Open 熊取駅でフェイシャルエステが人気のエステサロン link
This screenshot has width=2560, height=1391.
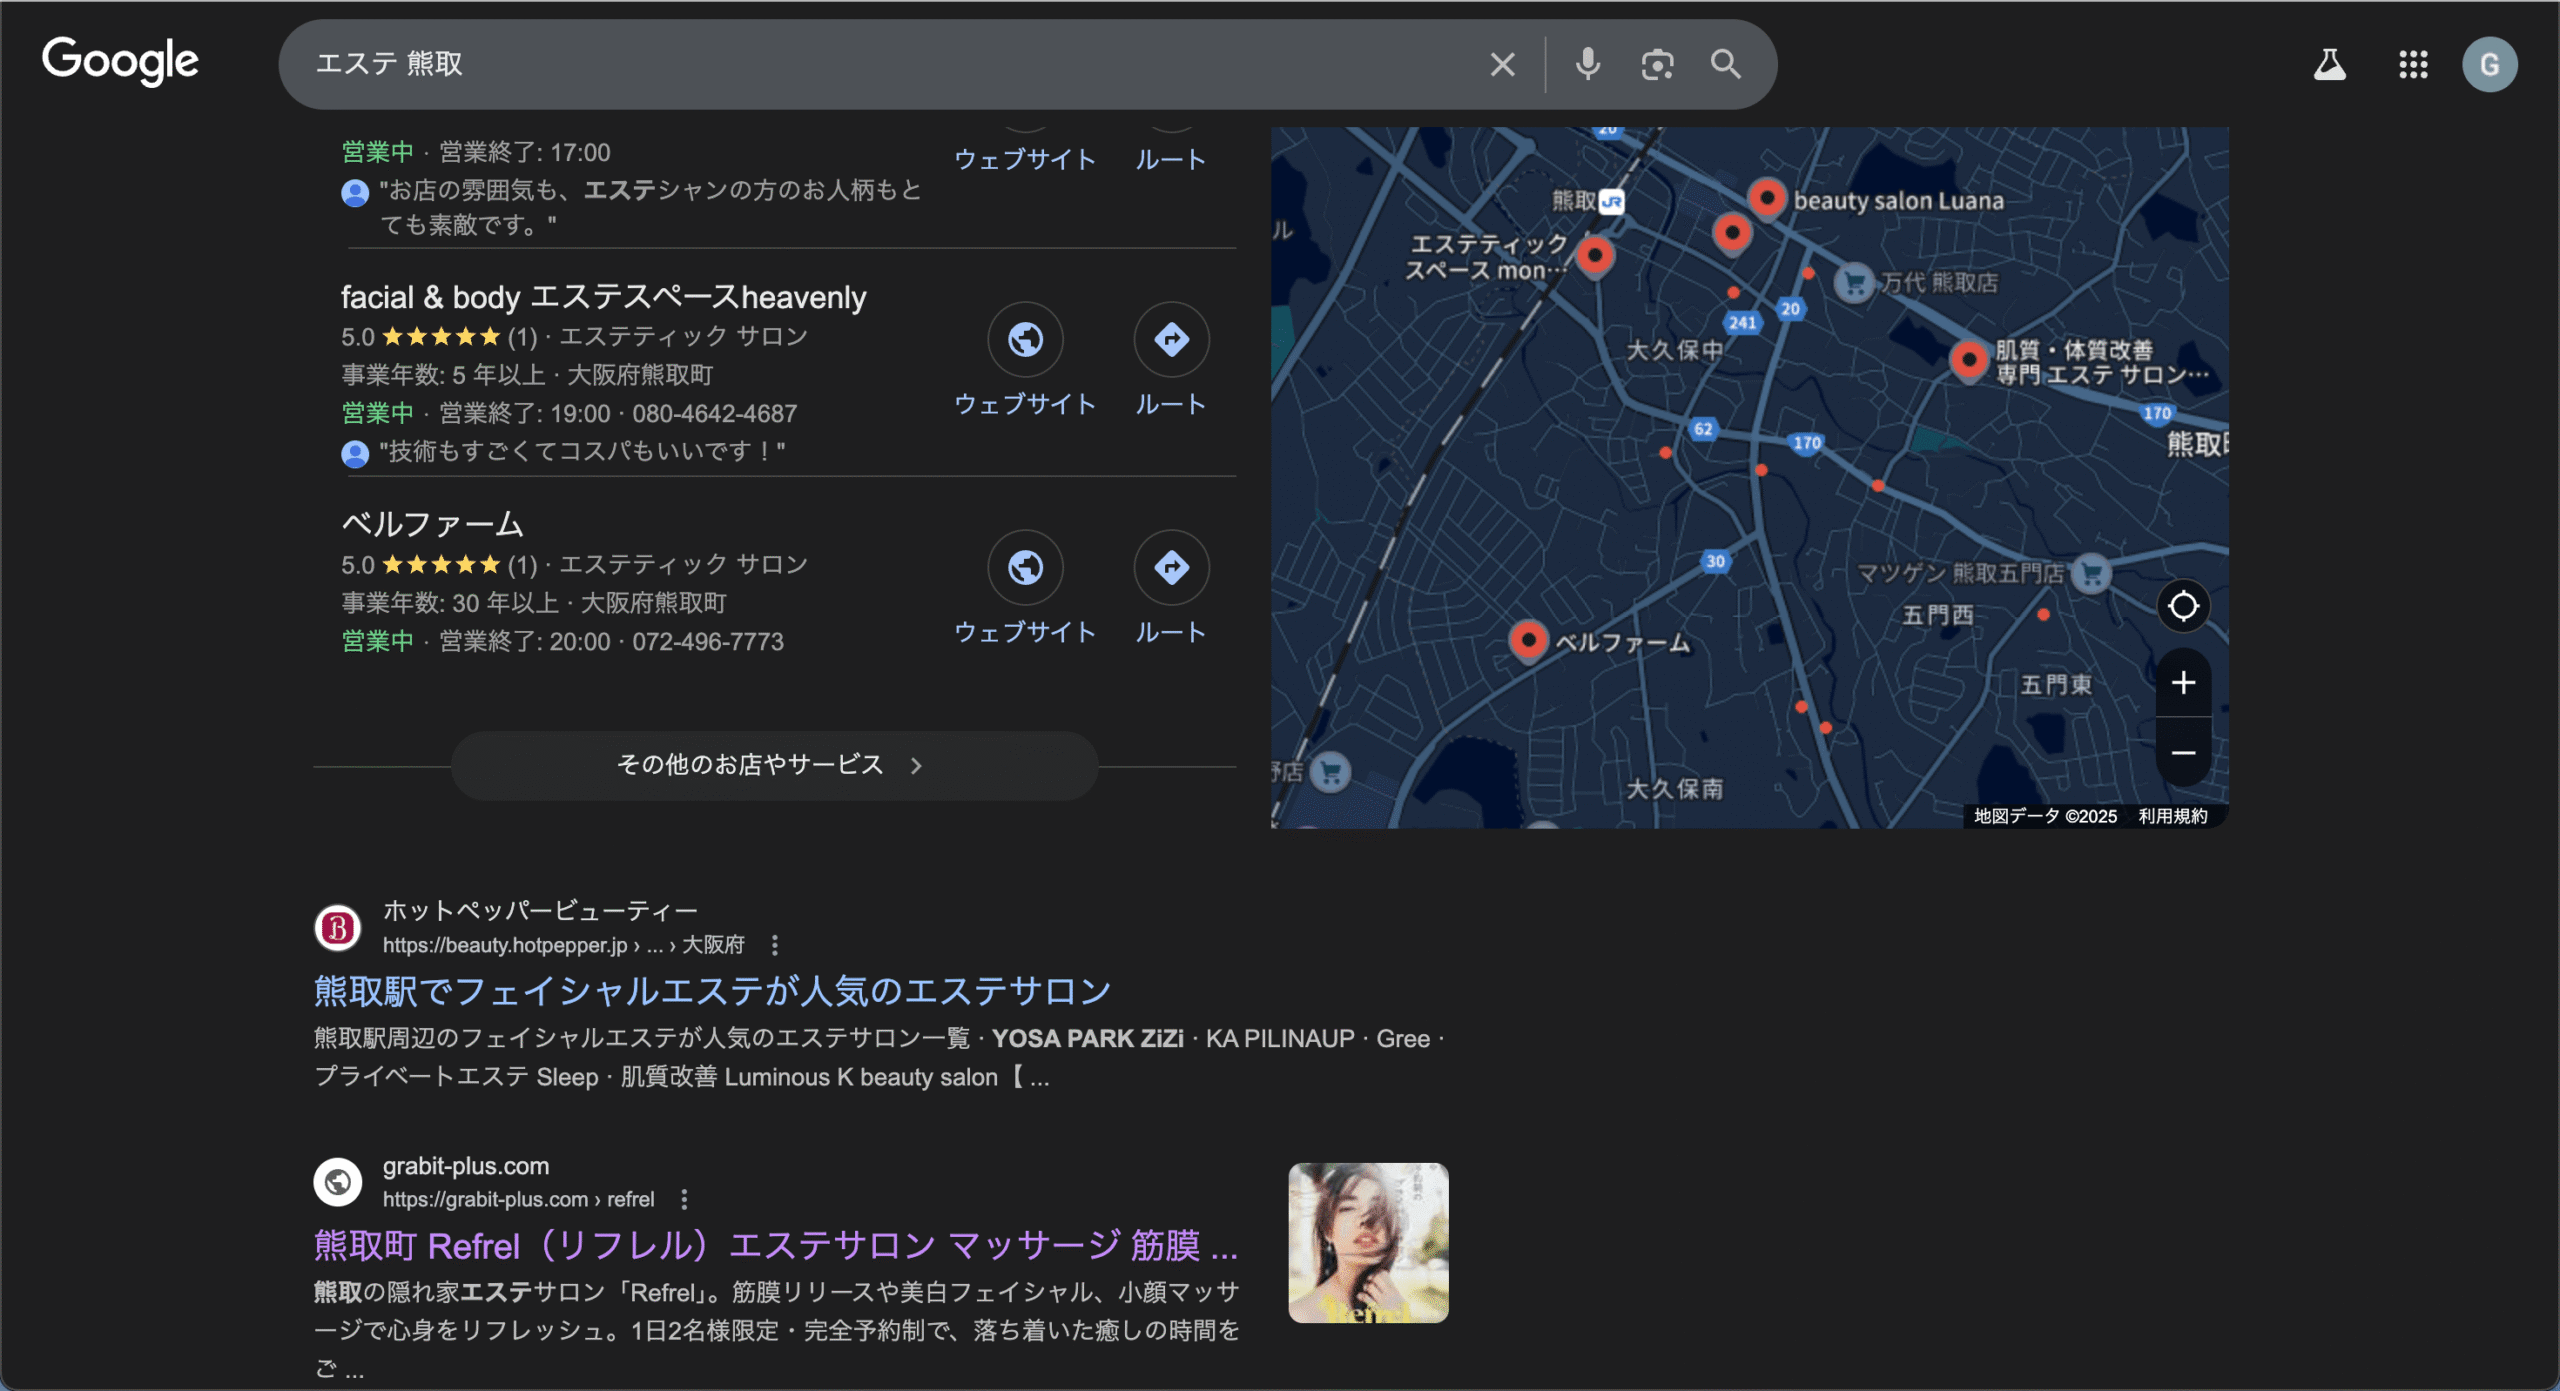pyautogui.click(x=709, y=989)
